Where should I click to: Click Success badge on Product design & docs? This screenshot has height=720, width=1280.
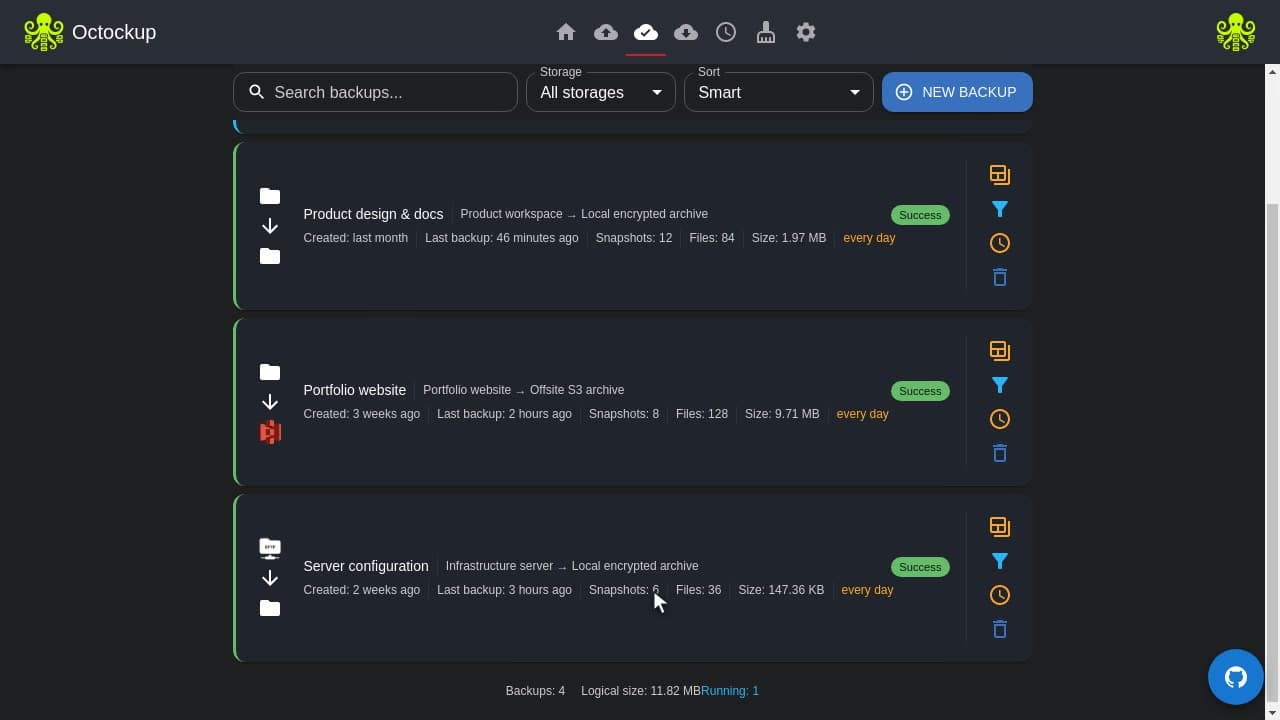(920, 215)
